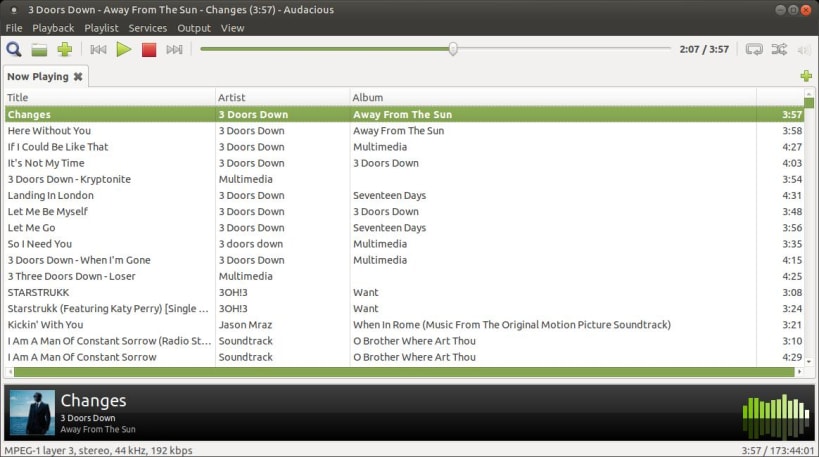Select "Kickin' With You" track

404,325
